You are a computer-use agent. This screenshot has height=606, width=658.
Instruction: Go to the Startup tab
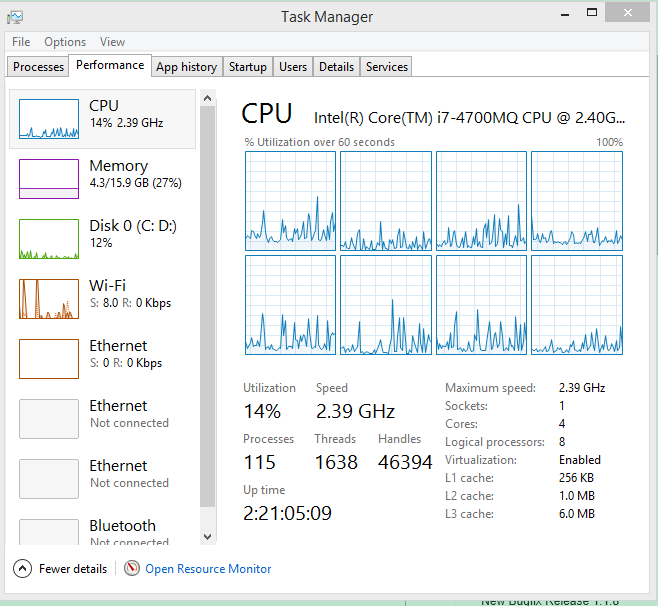click(247, 67)
